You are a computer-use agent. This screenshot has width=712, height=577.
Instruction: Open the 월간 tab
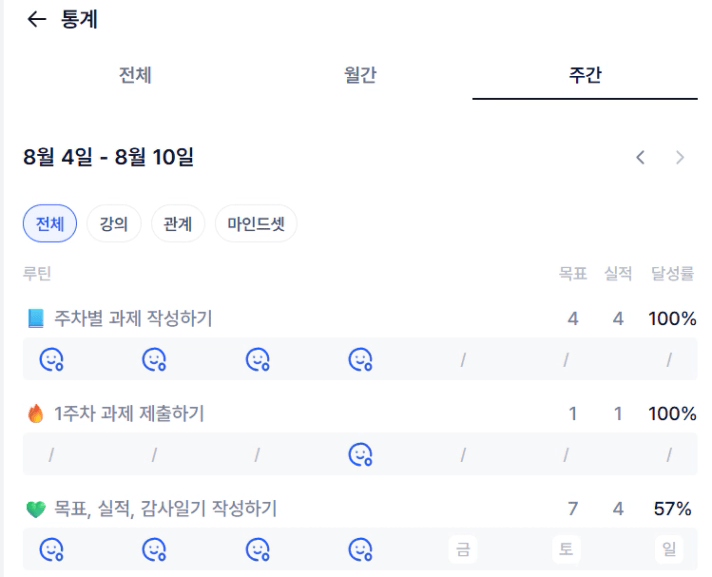[360, 75]
